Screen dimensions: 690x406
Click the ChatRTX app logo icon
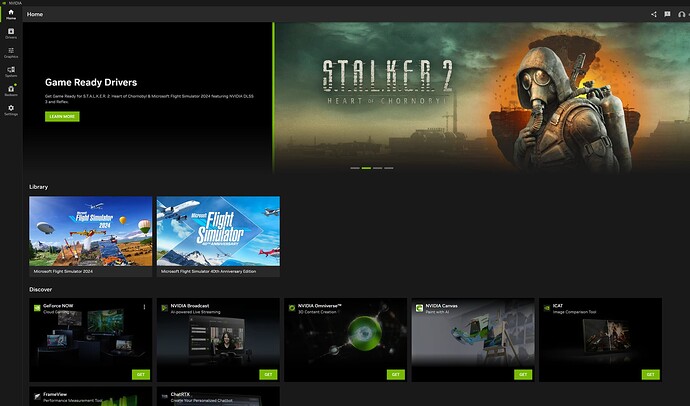coord(165,396)
